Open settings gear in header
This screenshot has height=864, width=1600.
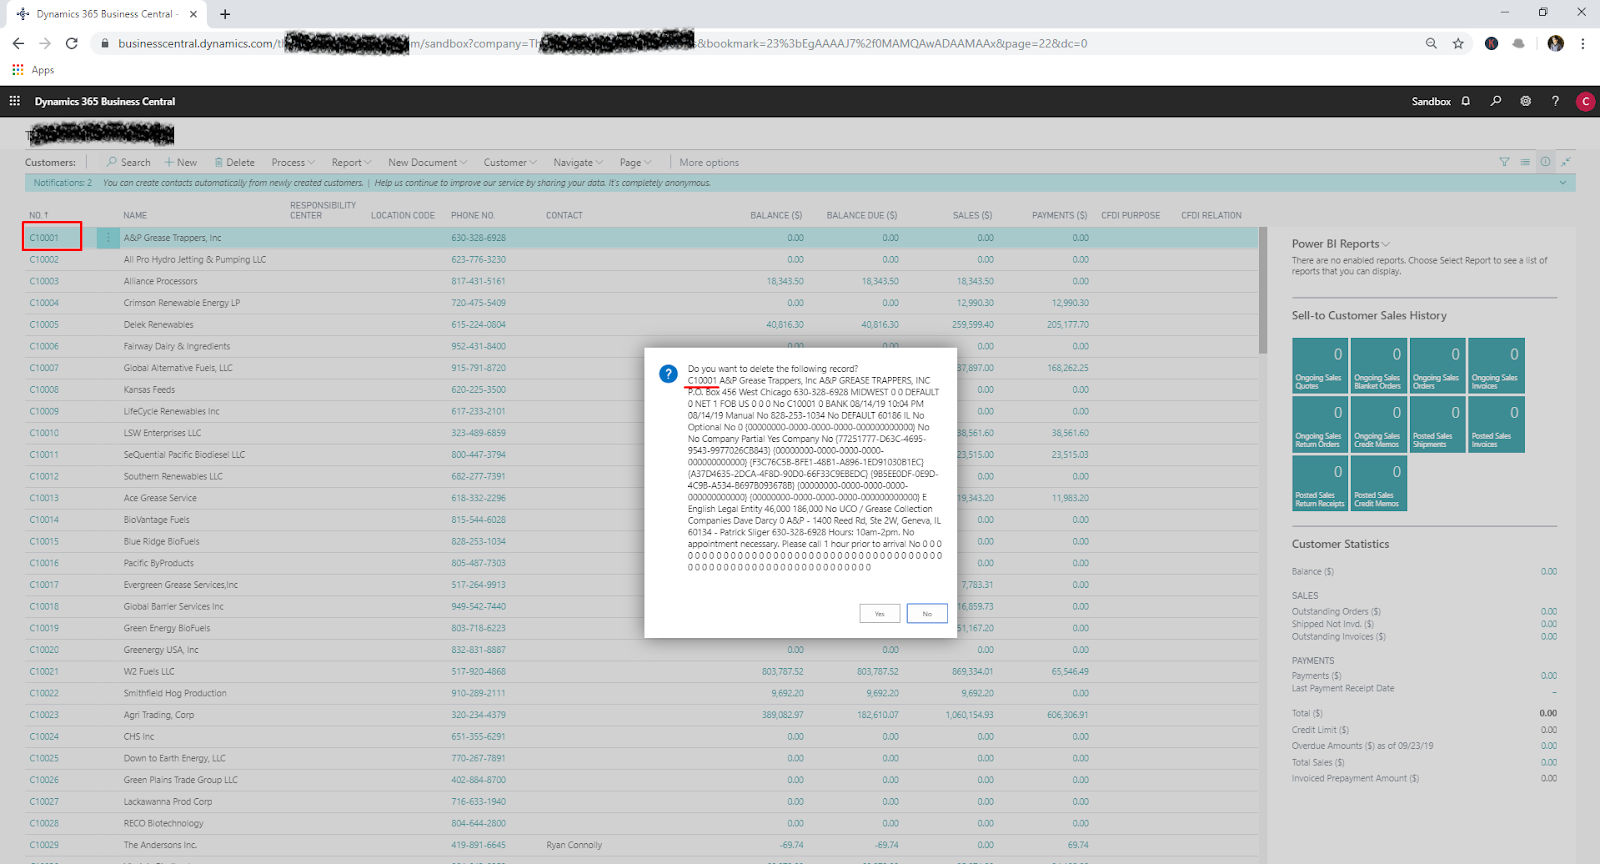pos(1525,101)
